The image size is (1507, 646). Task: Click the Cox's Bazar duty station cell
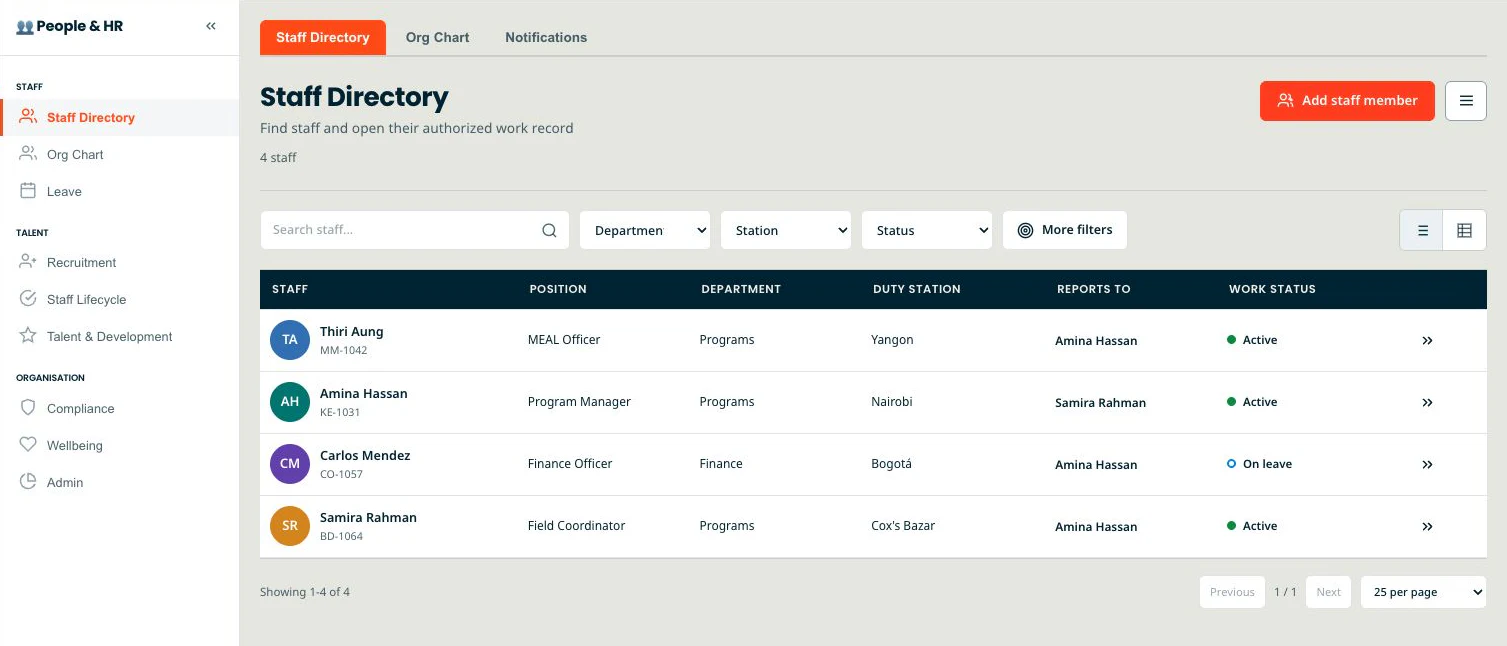point(903,526)
